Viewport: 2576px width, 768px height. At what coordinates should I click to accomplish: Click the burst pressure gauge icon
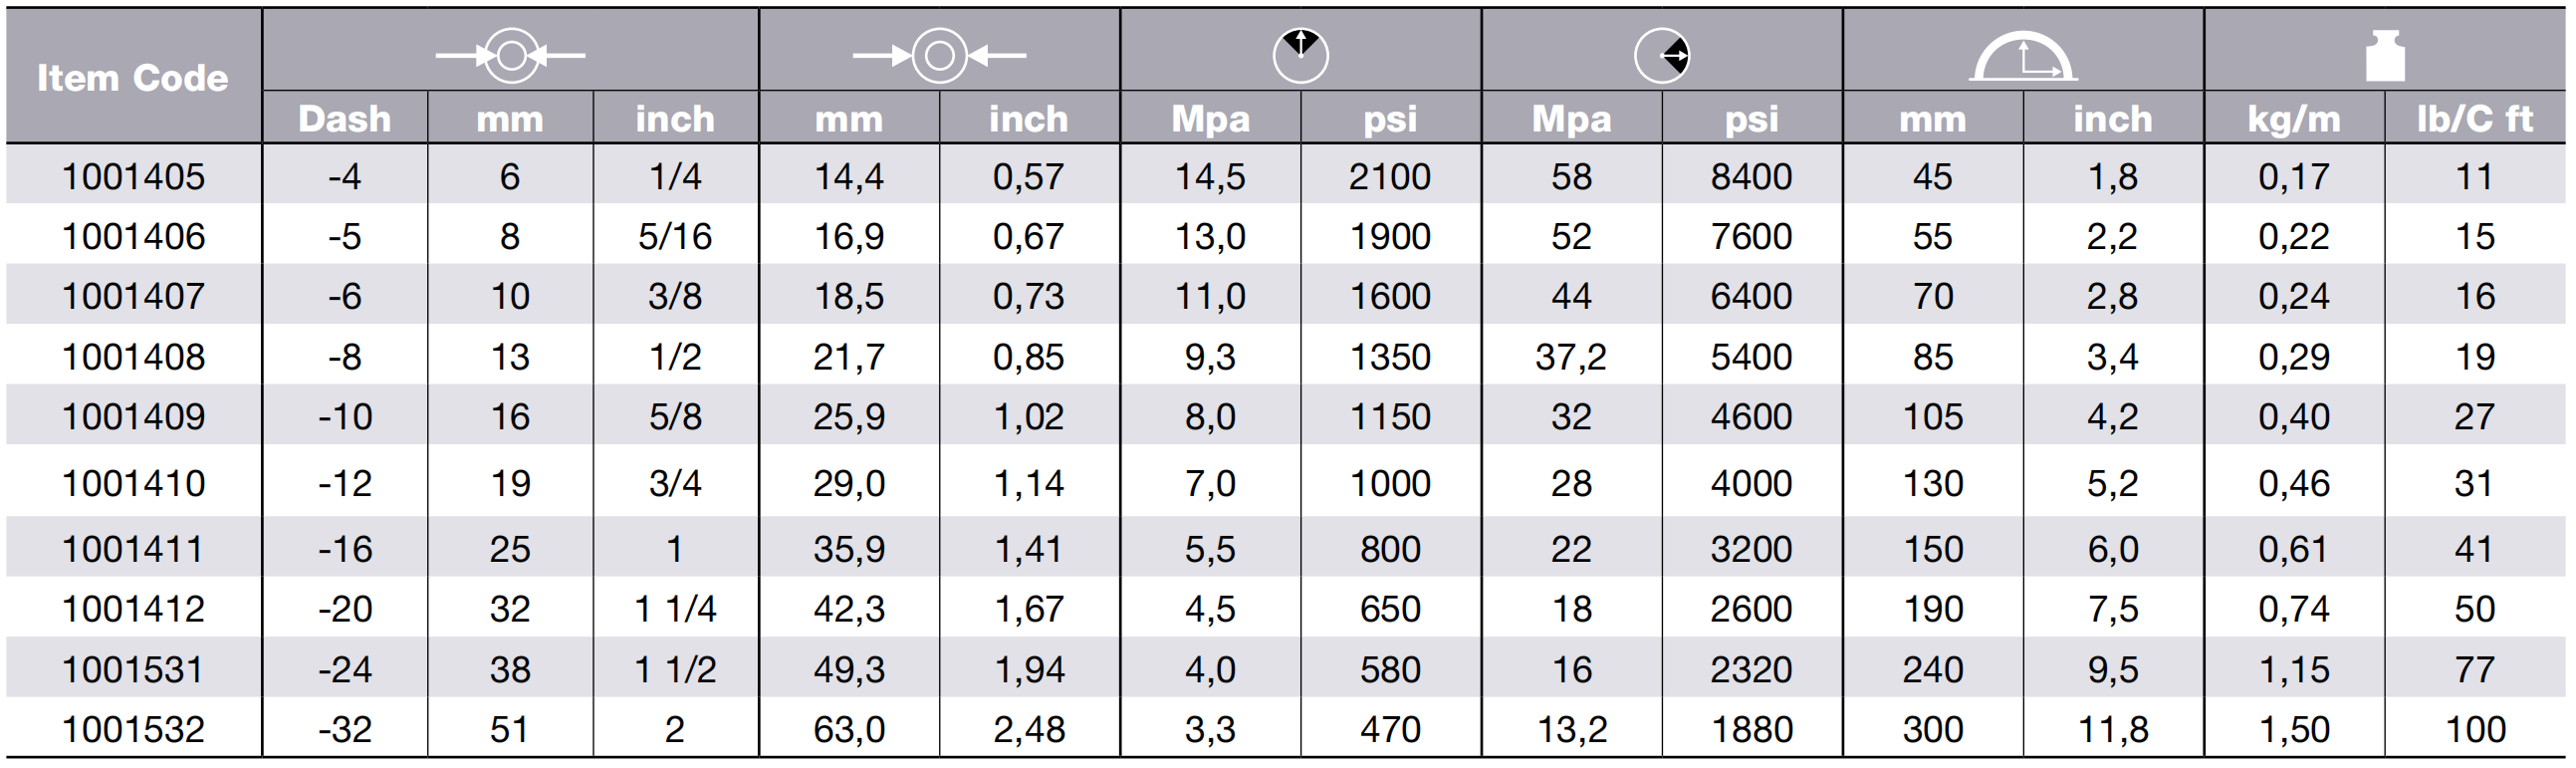pyautogui.click(x=1662, y=55)
